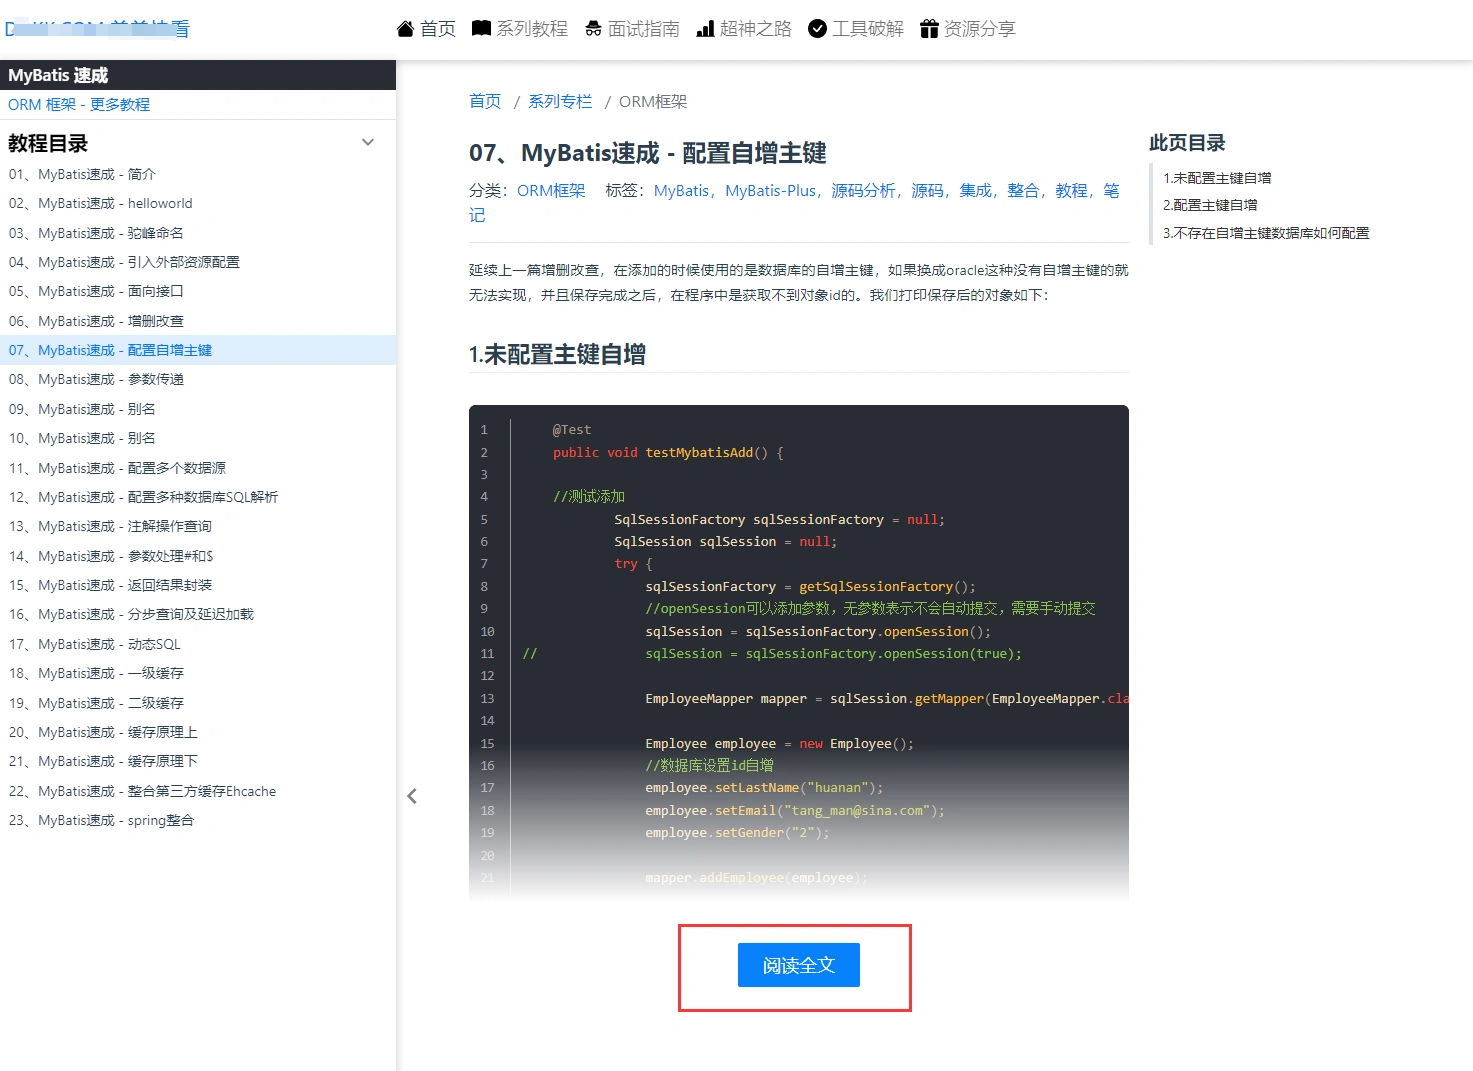Open the 系列专栏 breadcrumb link
Image resolution: width=1473 pixels, height=1071 pixels.
[560, 102]
